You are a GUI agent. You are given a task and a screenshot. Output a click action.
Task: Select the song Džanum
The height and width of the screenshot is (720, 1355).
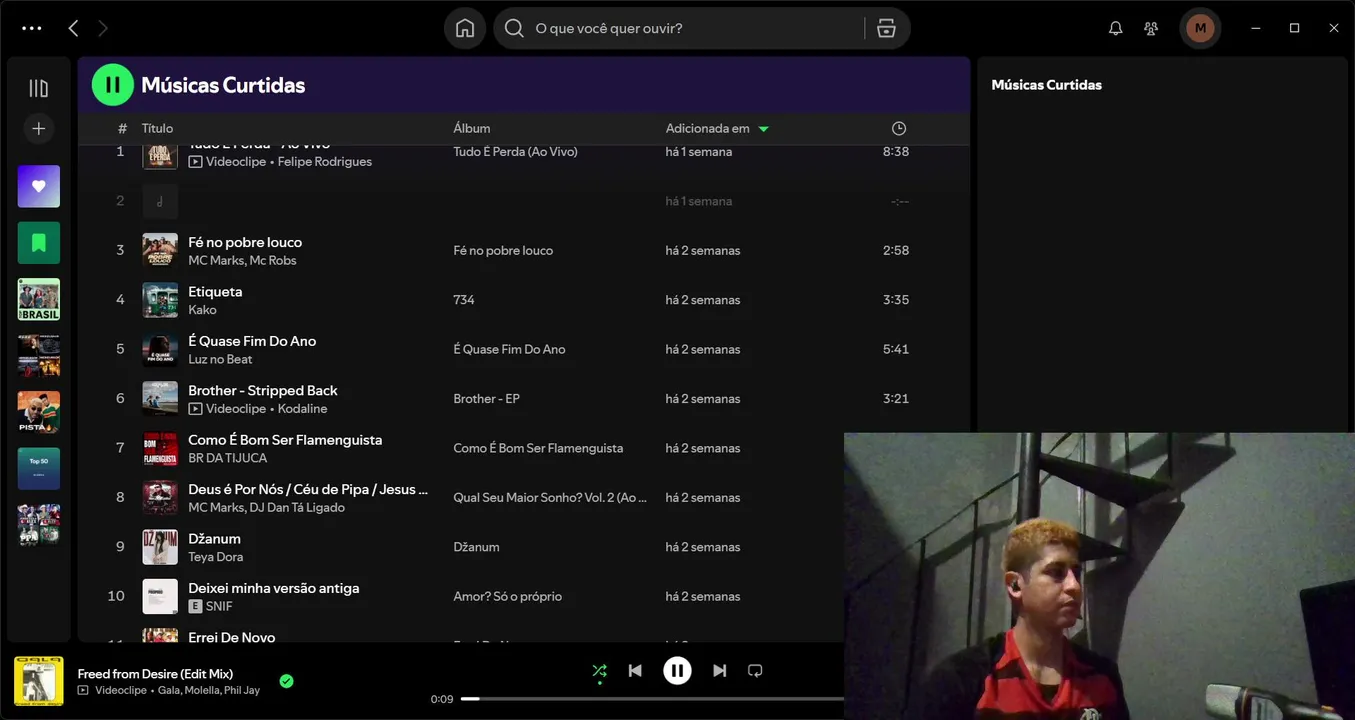[x=214, y=538]
